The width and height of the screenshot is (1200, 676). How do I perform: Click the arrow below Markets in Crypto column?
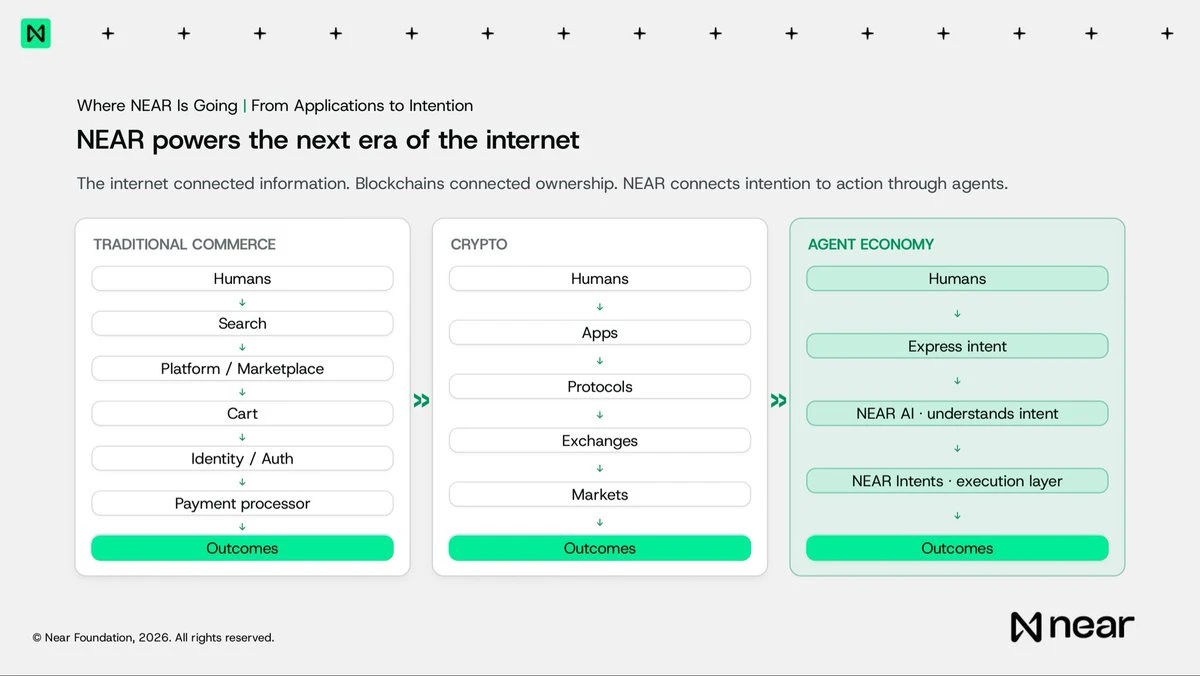pos(600,522)
